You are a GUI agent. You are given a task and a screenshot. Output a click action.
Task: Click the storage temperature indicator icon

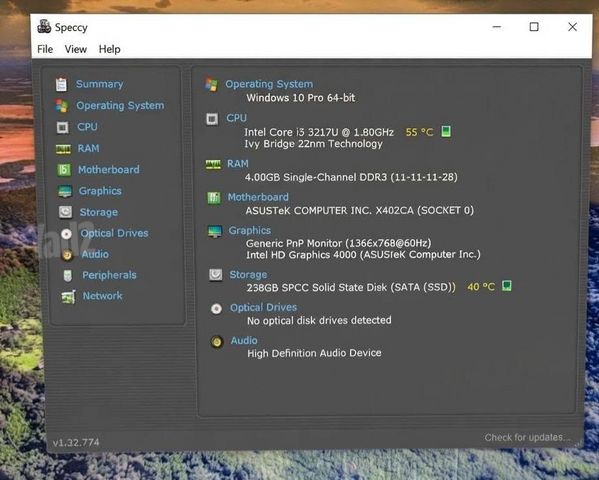pyautogui.click(x=507, y=285)
